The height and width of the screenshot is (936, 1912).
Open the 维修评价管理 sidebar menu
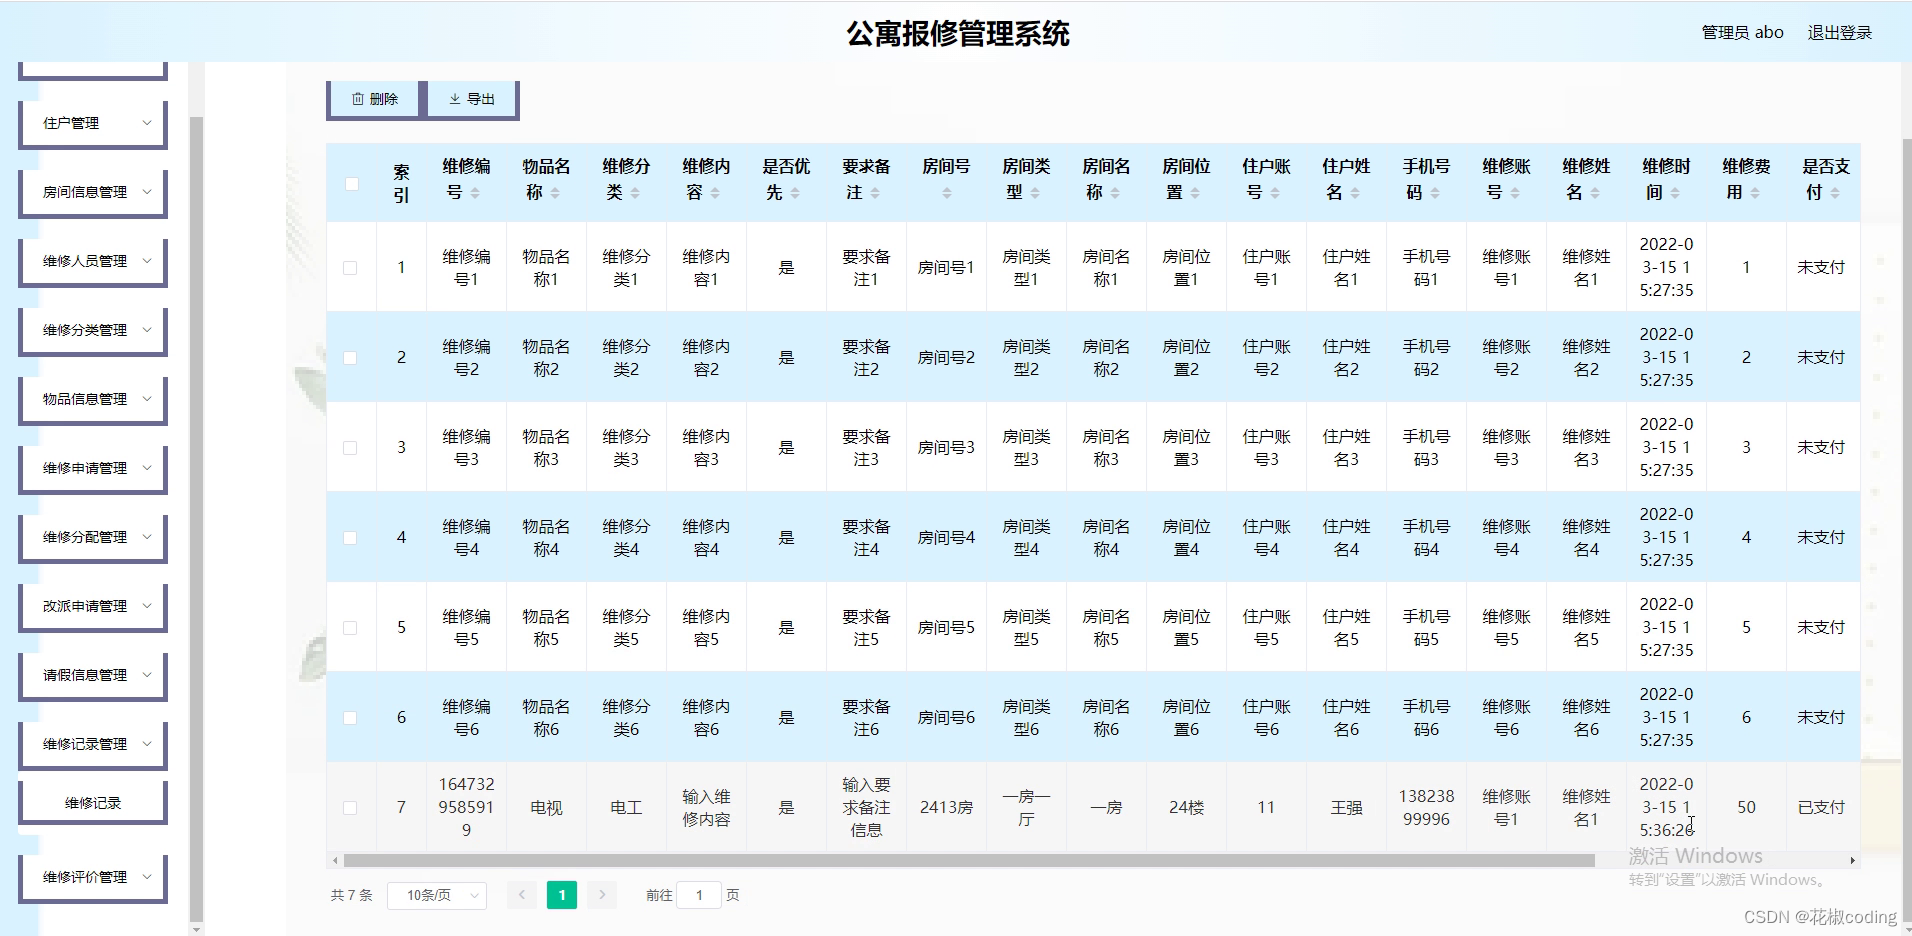pyautogui.click(x=92, y=876)
